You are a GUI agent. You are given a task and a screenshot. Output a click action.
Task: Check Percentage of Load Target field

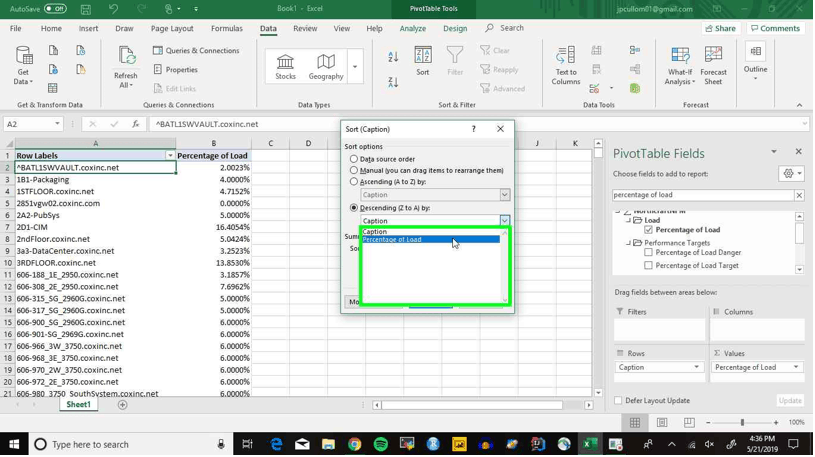648,266
